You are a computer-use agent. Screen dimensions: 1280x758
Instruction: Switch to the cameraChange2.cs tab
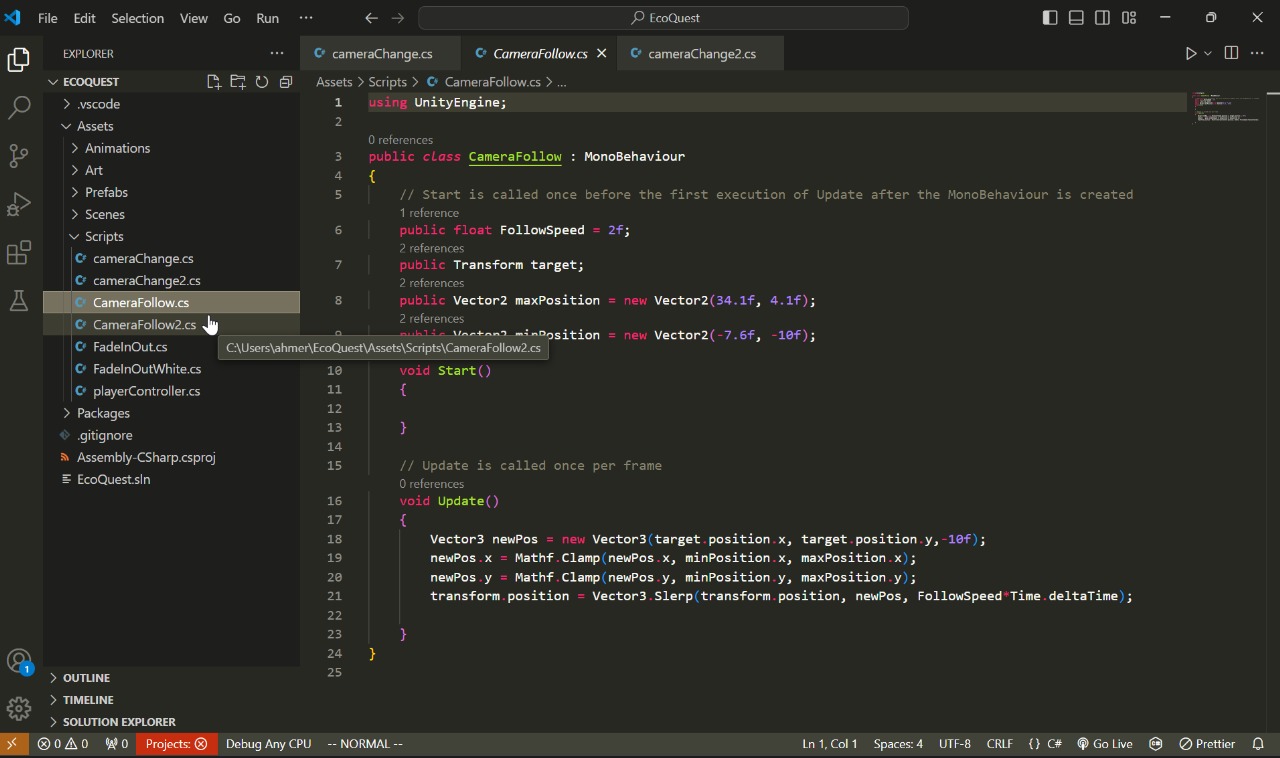point(701,54)
